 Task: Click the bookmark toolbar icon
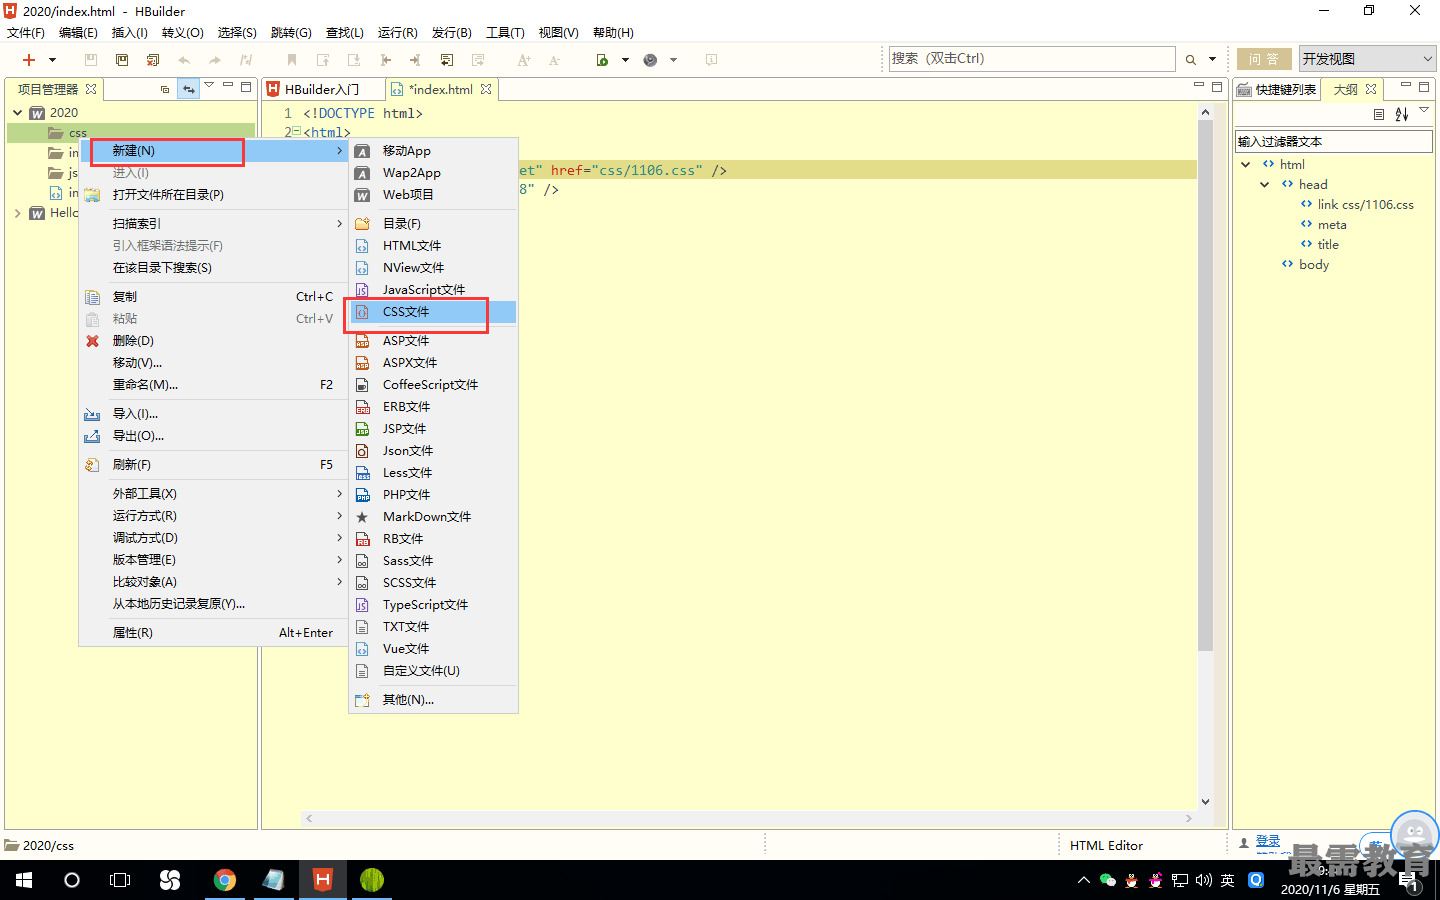click(292, 60)
